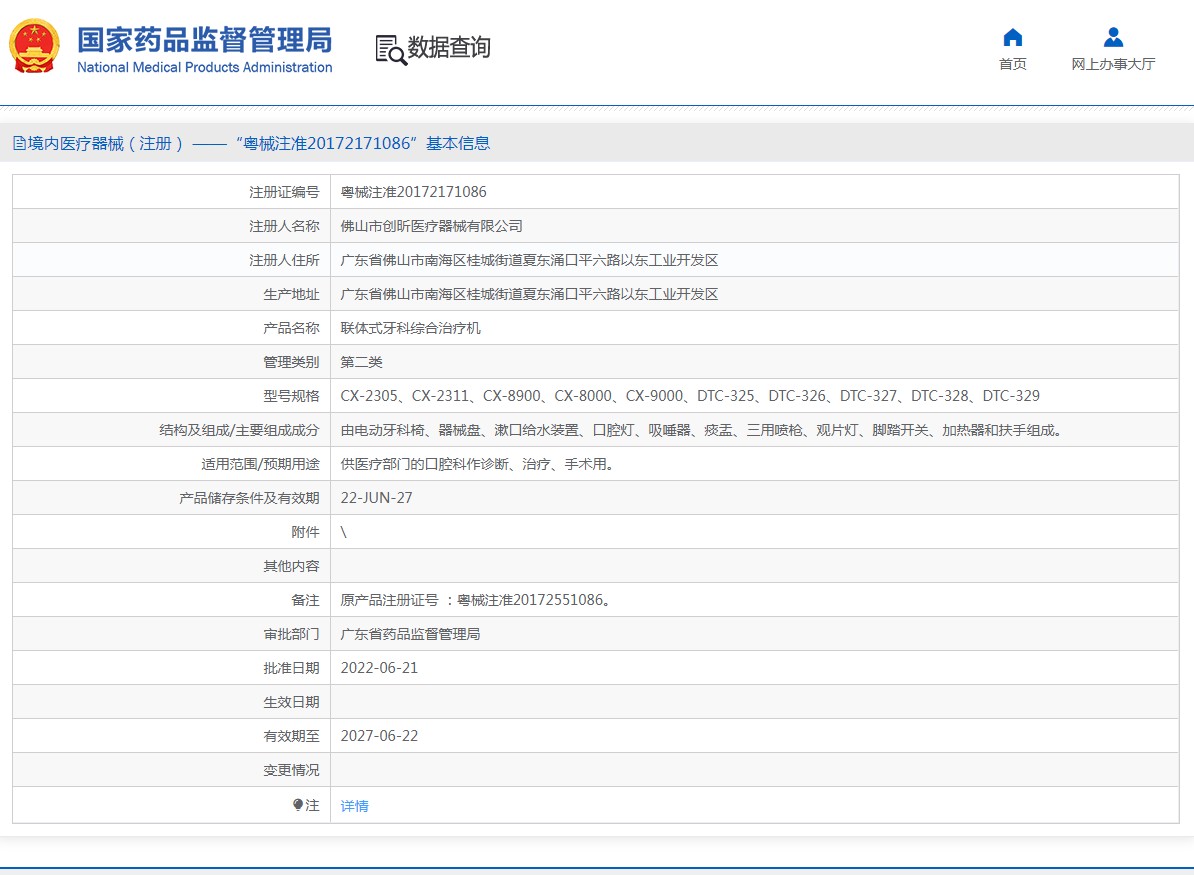Click the 数据查询 heading text
1194x875 pixels.
click(449, 47)
